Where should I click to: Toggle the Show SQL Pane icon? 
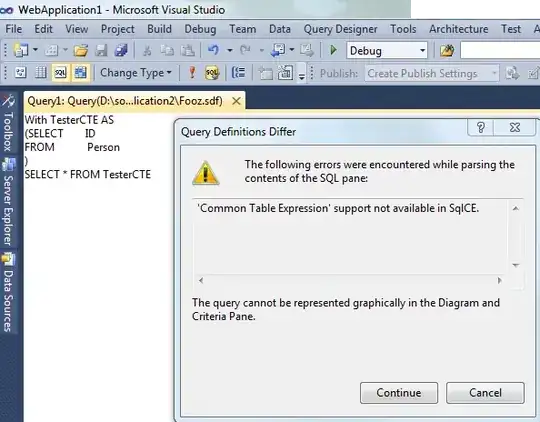[60, 73]
